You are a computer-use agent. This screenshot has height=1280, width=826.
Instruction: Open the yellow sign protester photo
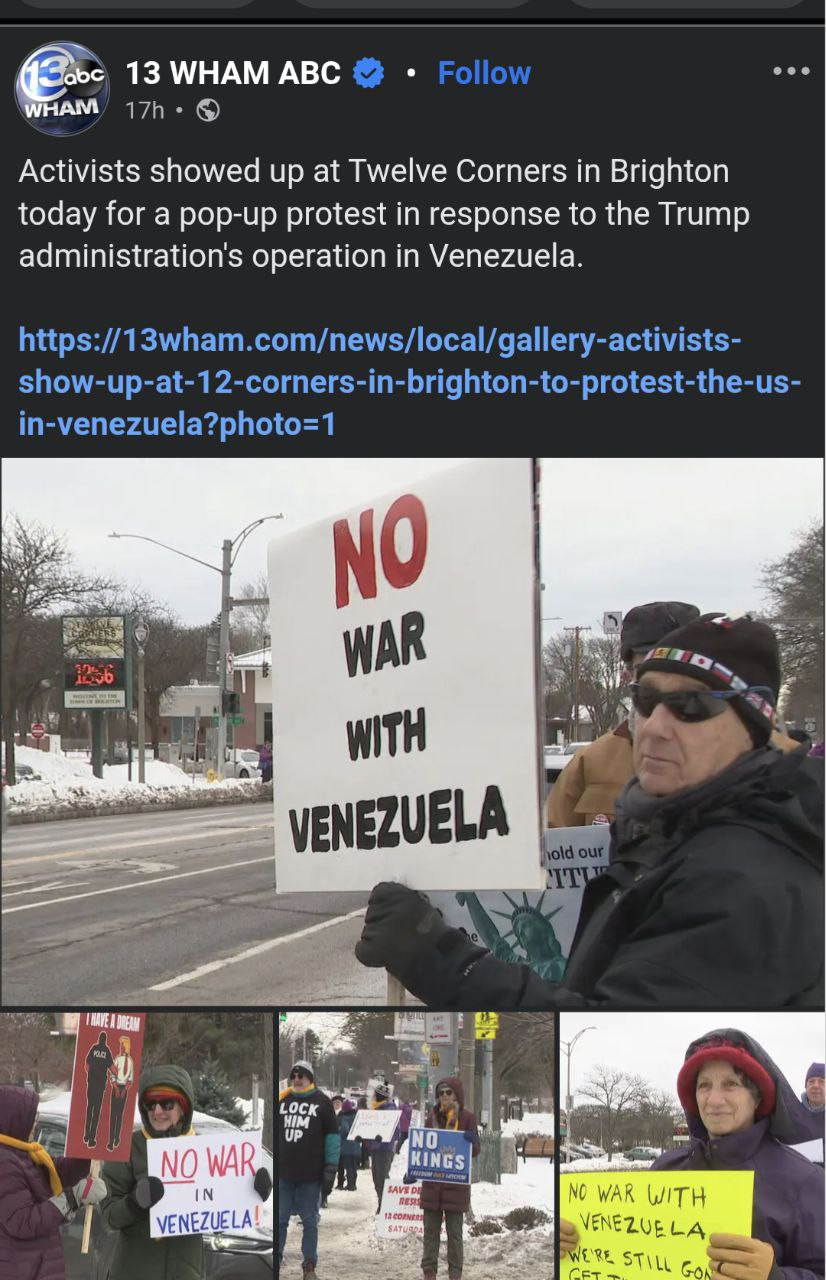pyautogui.click(x=692, y=1146)
